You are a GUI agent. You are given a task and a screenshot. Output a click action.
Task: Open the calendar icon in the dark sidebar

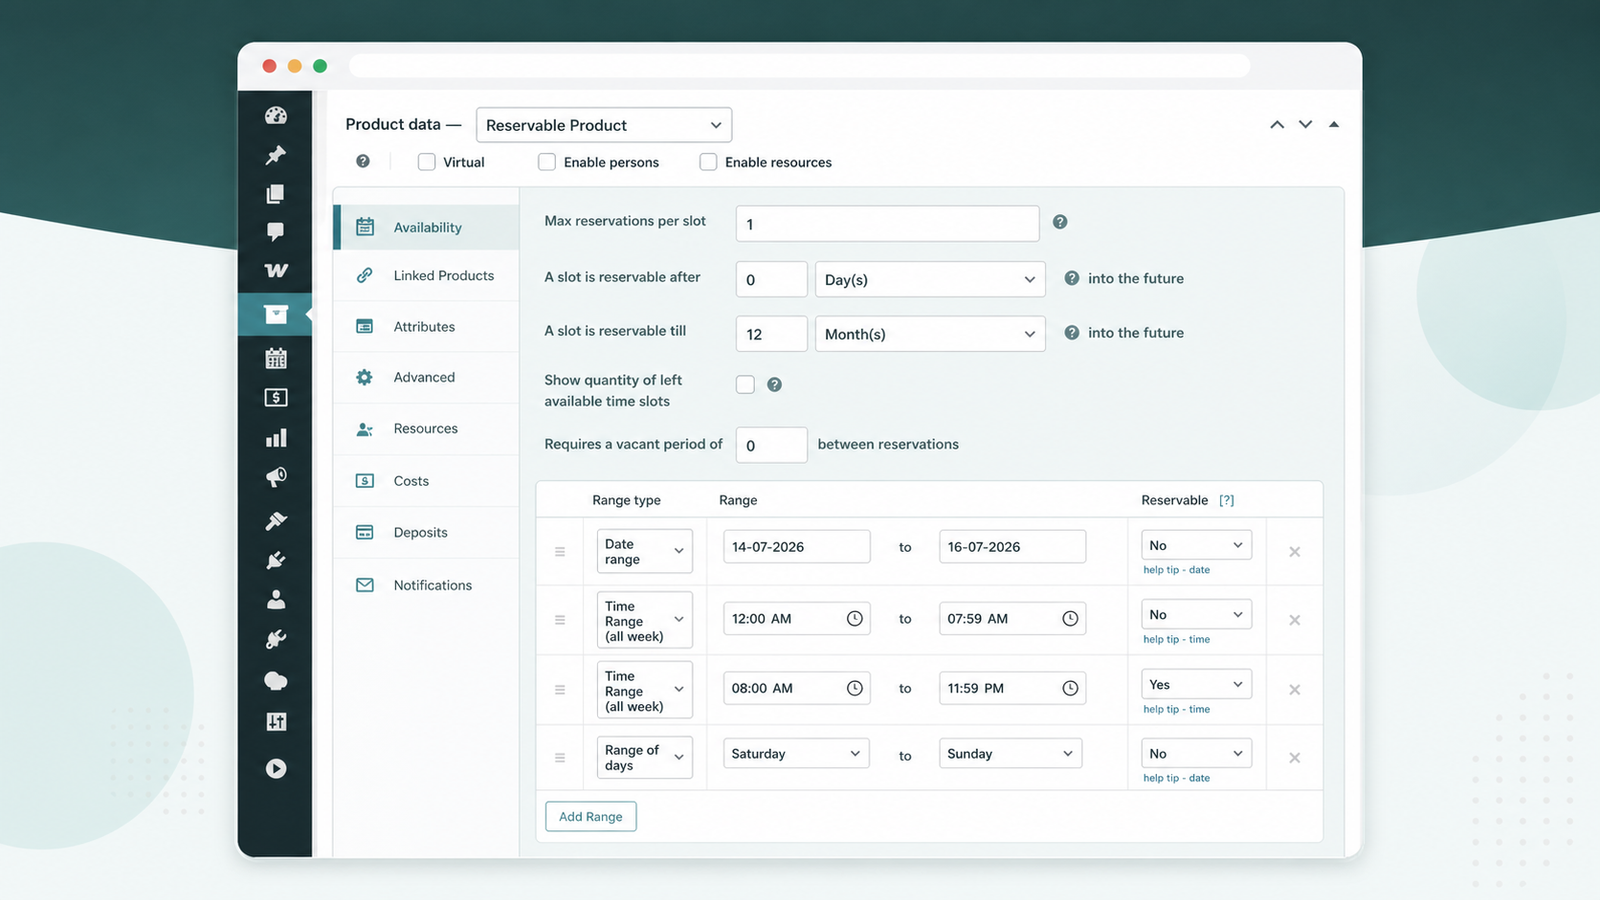tap(276, 357)
